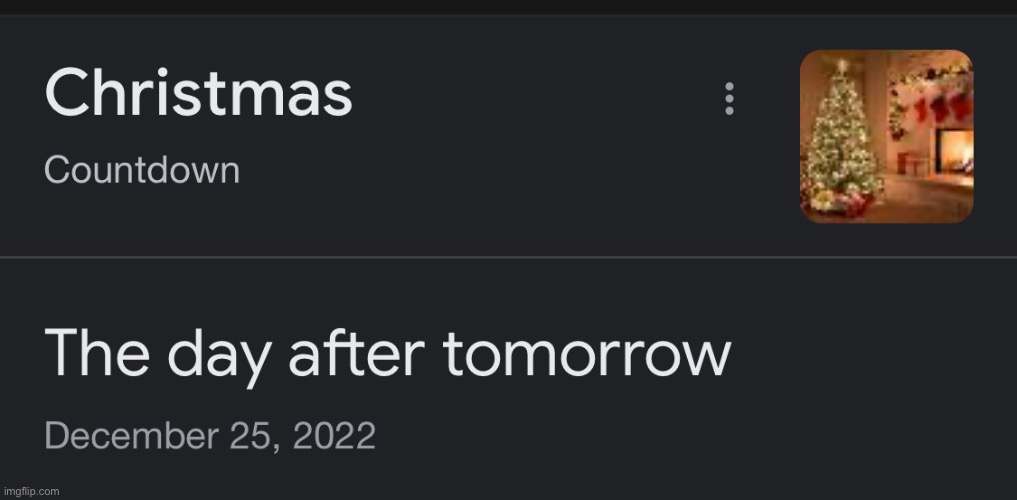Click the word 'tomorrow' in the result
The width and height of the screenshot is (1017, 500).
(587, 353)
